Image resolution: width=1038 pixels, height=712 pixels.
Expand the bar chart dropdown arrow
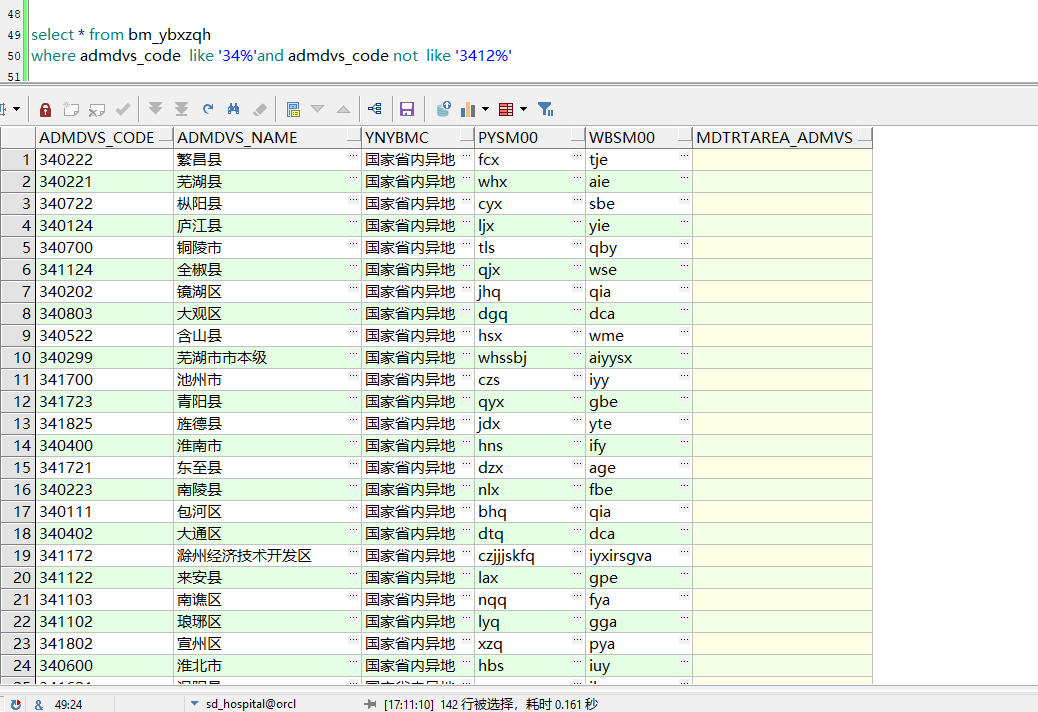pos(486,109)
